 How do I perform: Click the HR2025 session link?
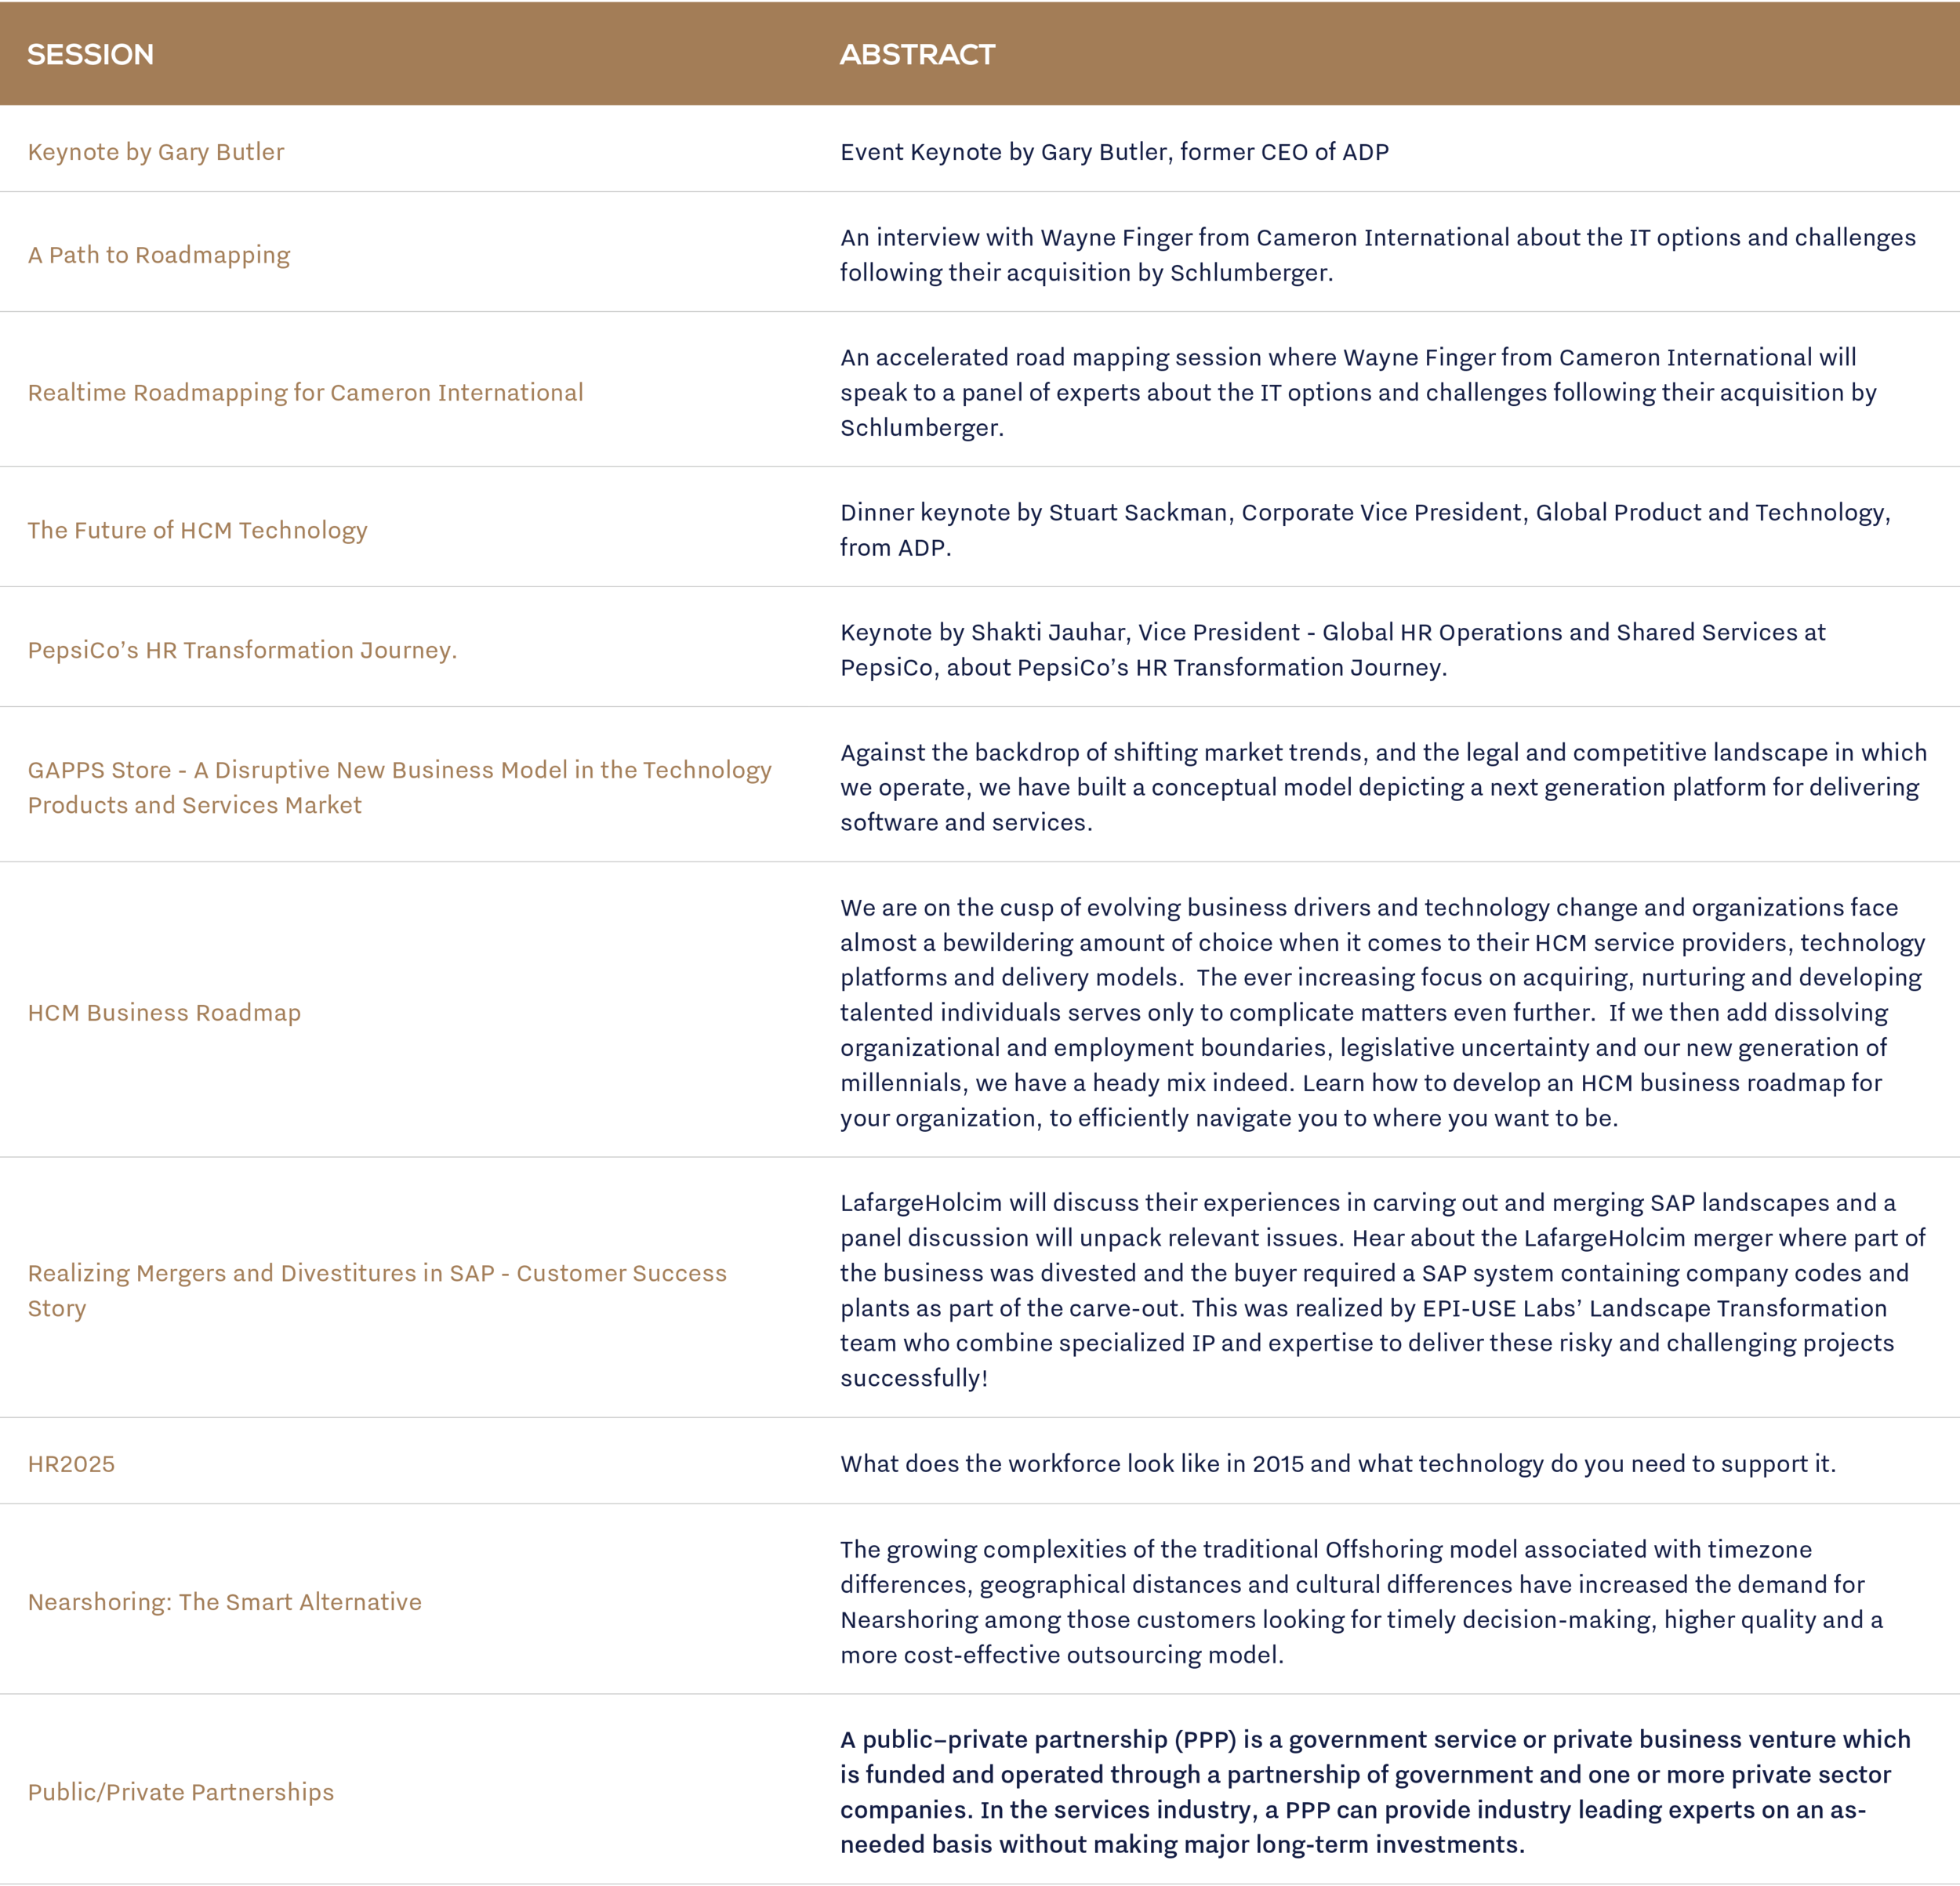[71, 1464]
